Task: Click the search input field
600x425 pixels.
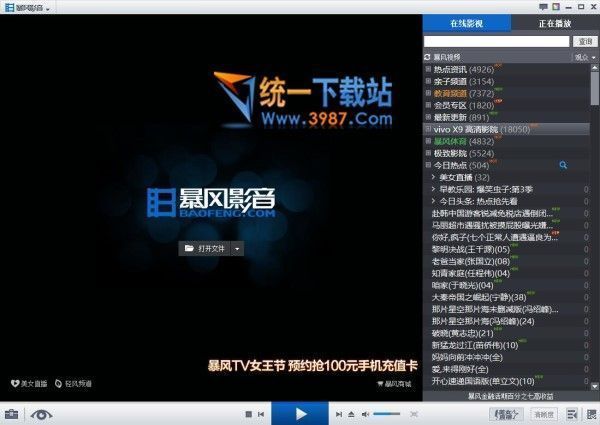Action: point(496,41)
